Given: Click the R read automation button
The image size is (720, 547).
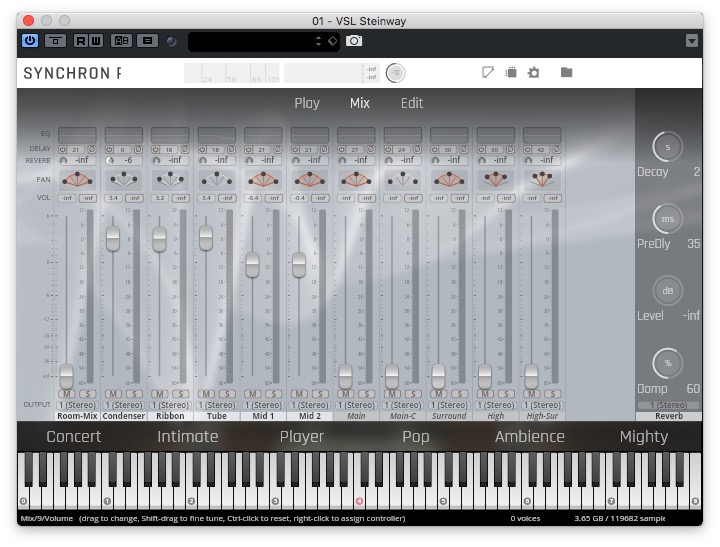Looking at the screenshot, I should pos(81,41).
